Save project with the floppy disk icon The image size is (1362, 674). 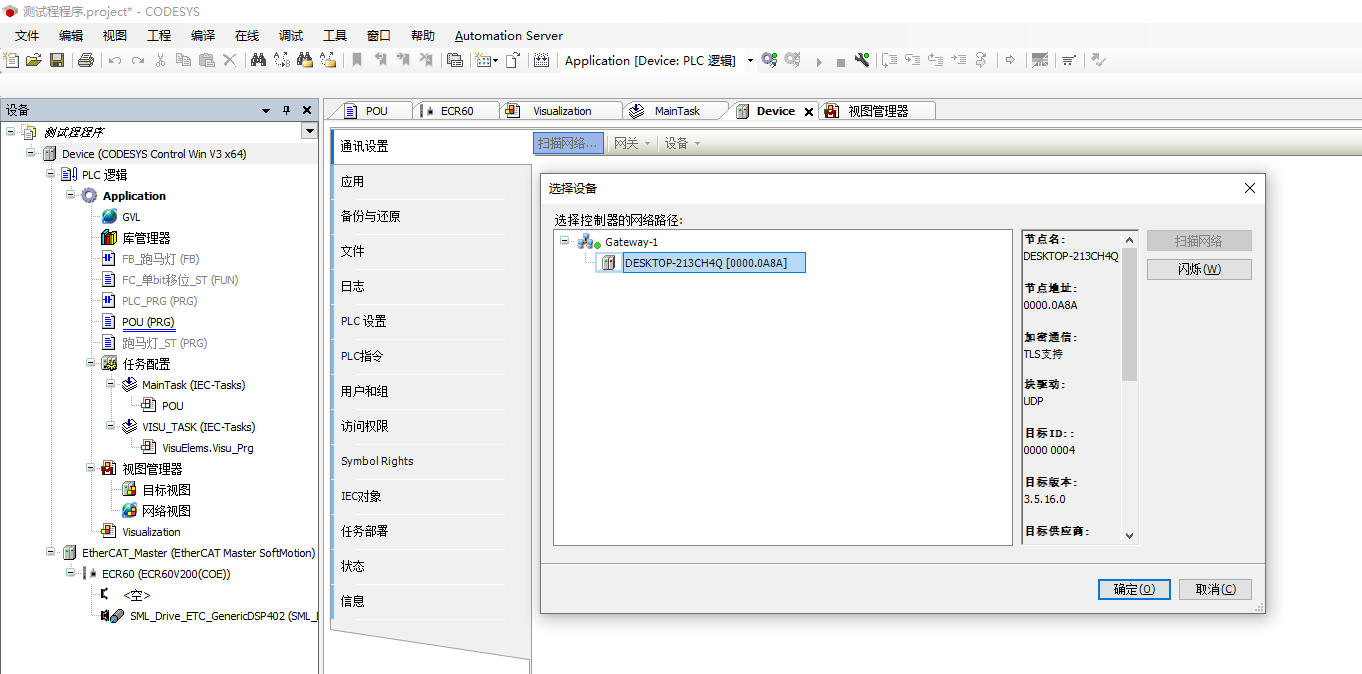(57, 60)
